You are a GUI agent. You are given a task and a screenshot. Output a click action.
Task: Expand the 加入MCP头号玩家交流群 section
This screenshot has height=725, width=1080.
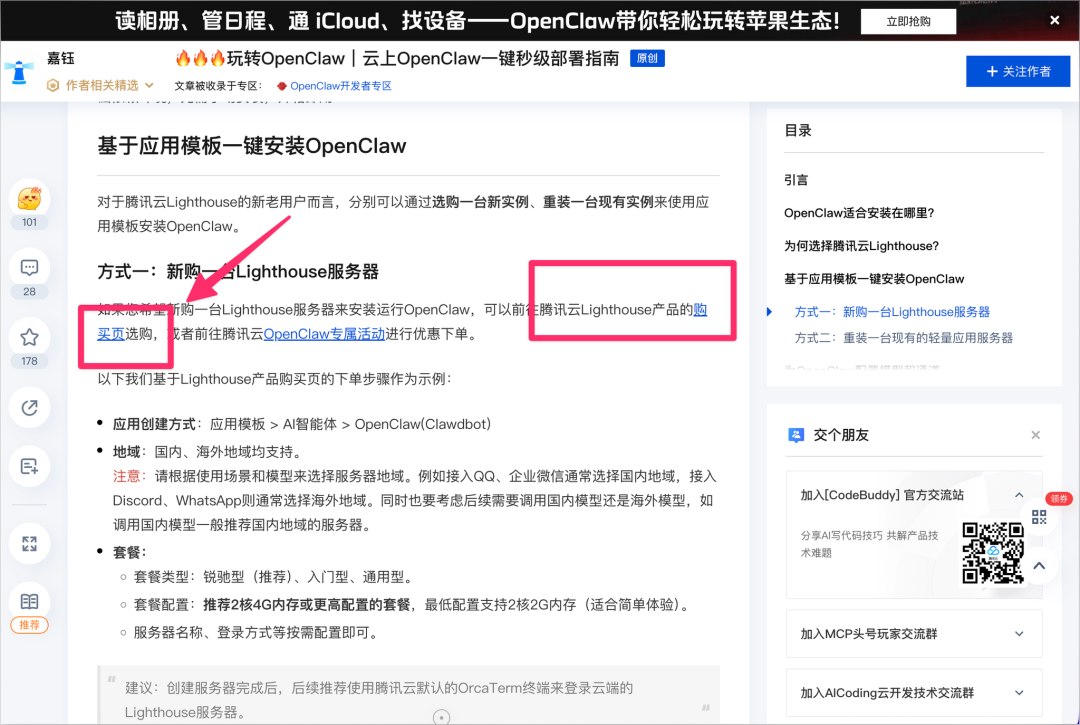1019,634
